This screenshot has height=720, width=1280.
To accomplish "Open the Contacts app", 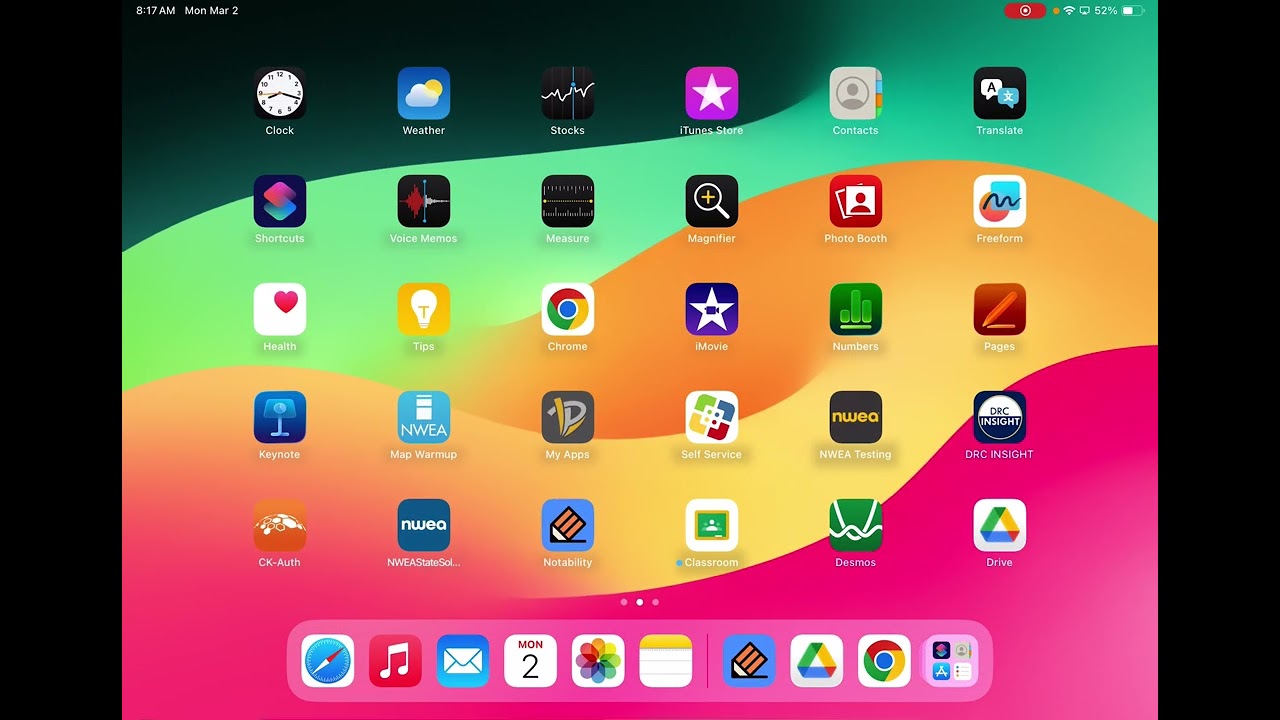I will (856, 93).
